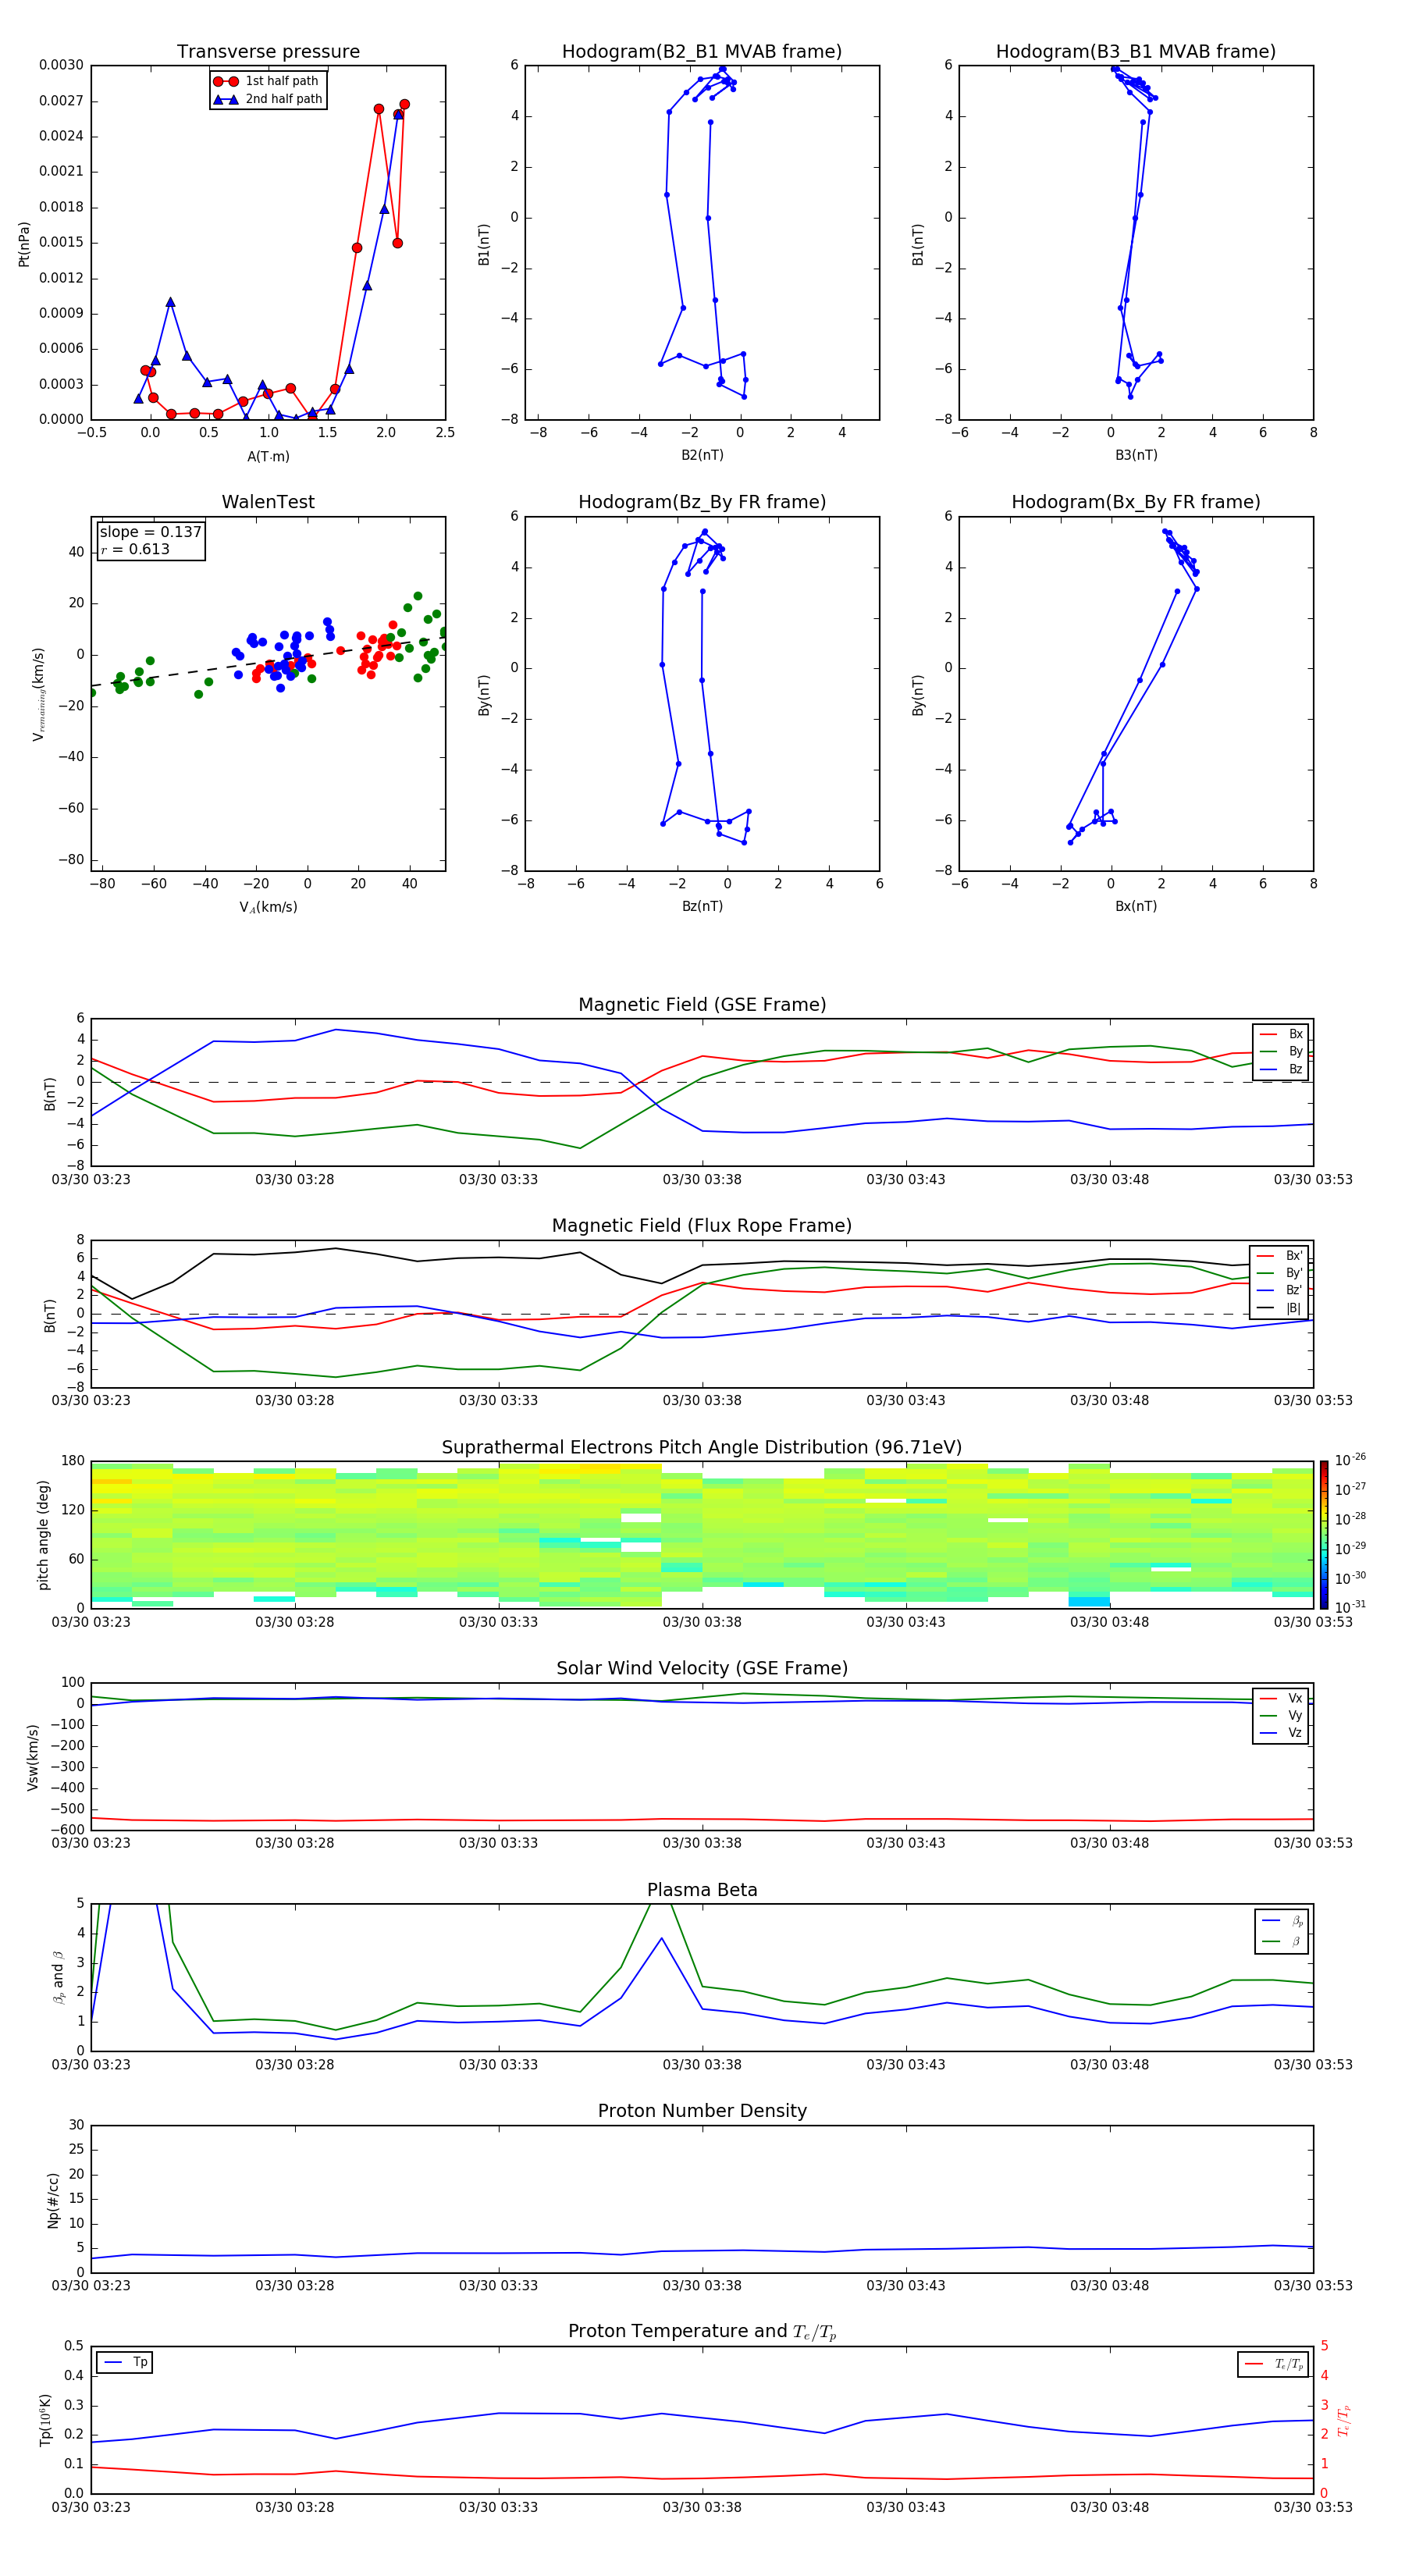Click the "slope = 0.137" annotation

(151, 532)
